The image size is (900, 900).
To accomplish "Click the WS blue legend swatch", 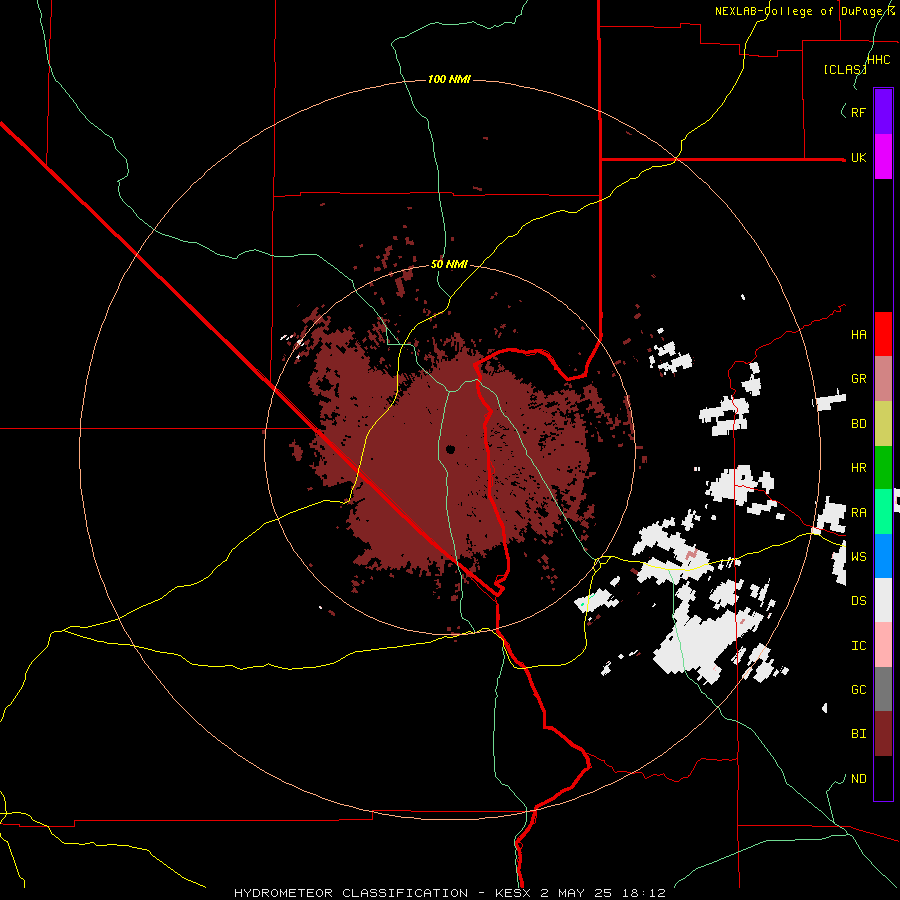I will click(883, 556).
